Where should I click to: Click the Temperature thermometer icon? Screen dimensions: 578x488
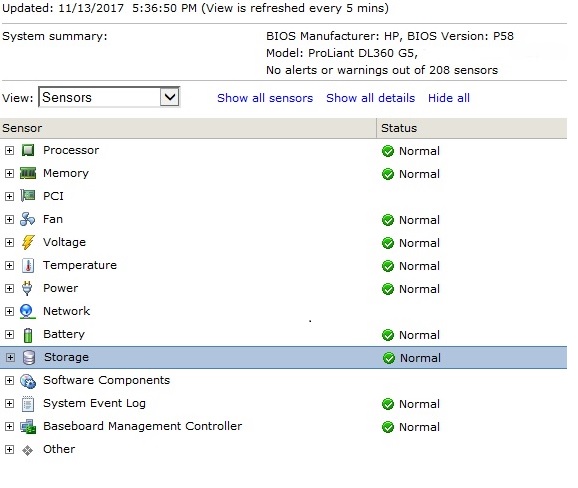click(x=28, y=265)
